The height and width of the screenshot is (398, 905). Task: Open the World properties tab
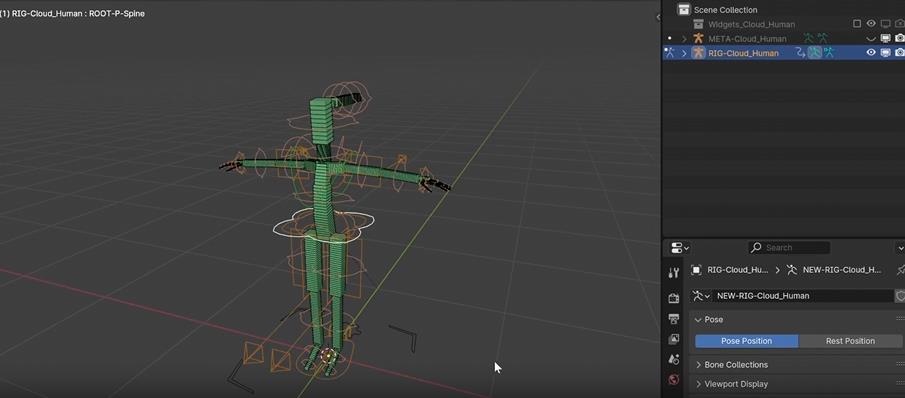tap(674, 380)
